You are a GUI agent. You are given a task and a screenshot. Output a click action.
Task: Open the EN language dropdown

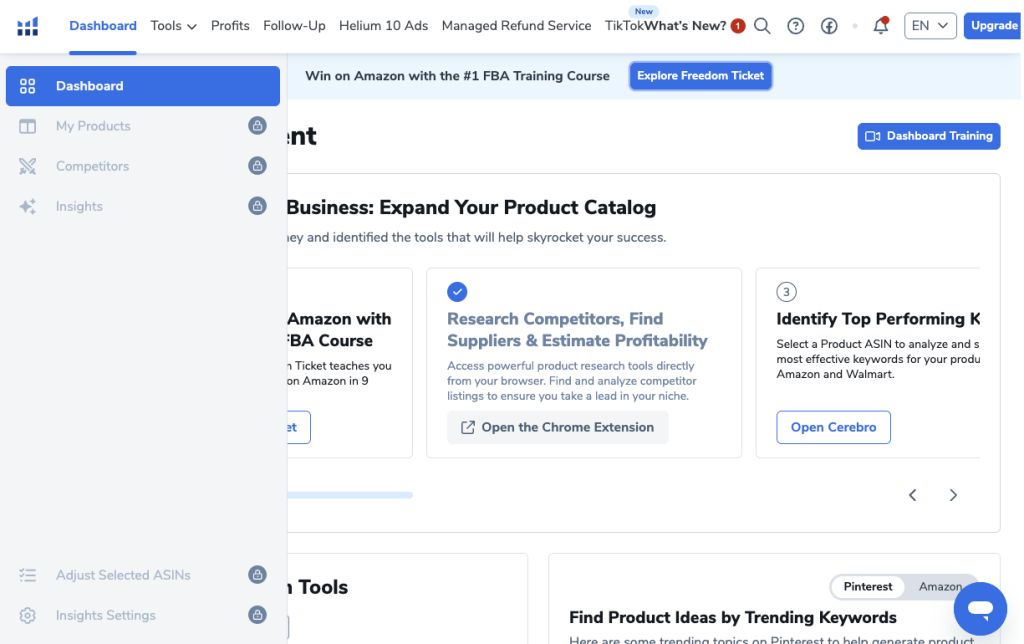click(930, 26)
